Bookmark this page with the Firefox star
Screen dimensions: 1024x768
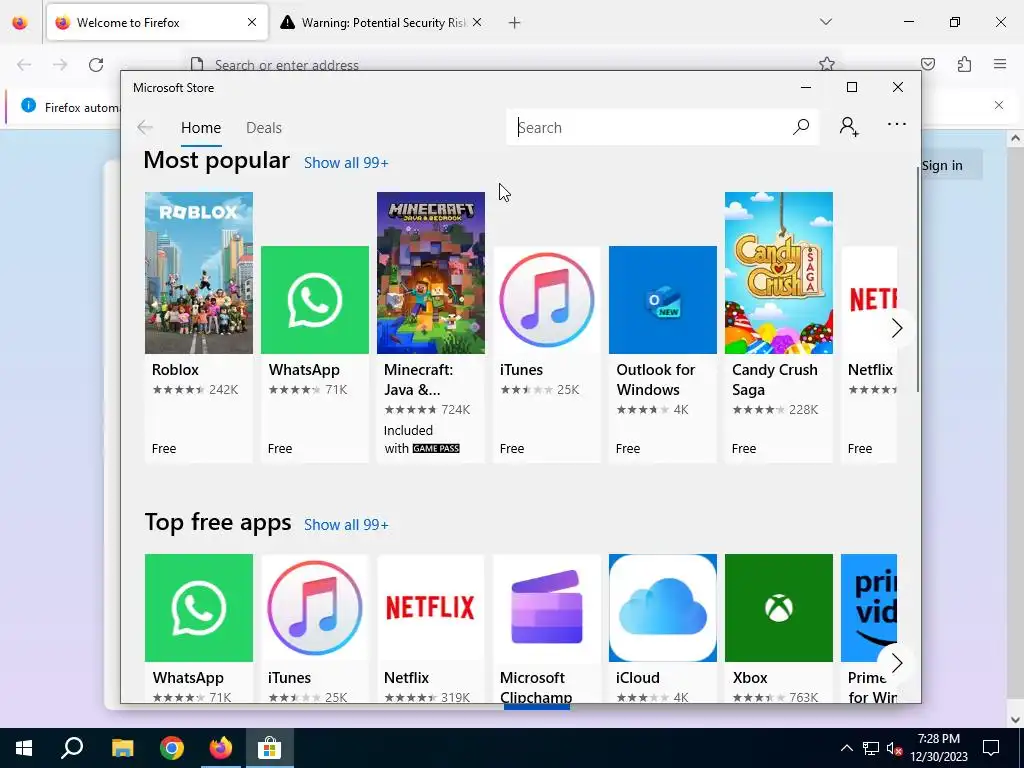click(827, 63)
